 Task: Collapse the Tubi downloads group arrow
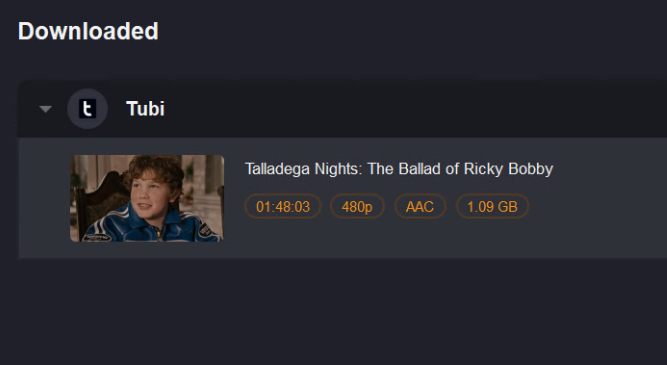click(46, 109)
